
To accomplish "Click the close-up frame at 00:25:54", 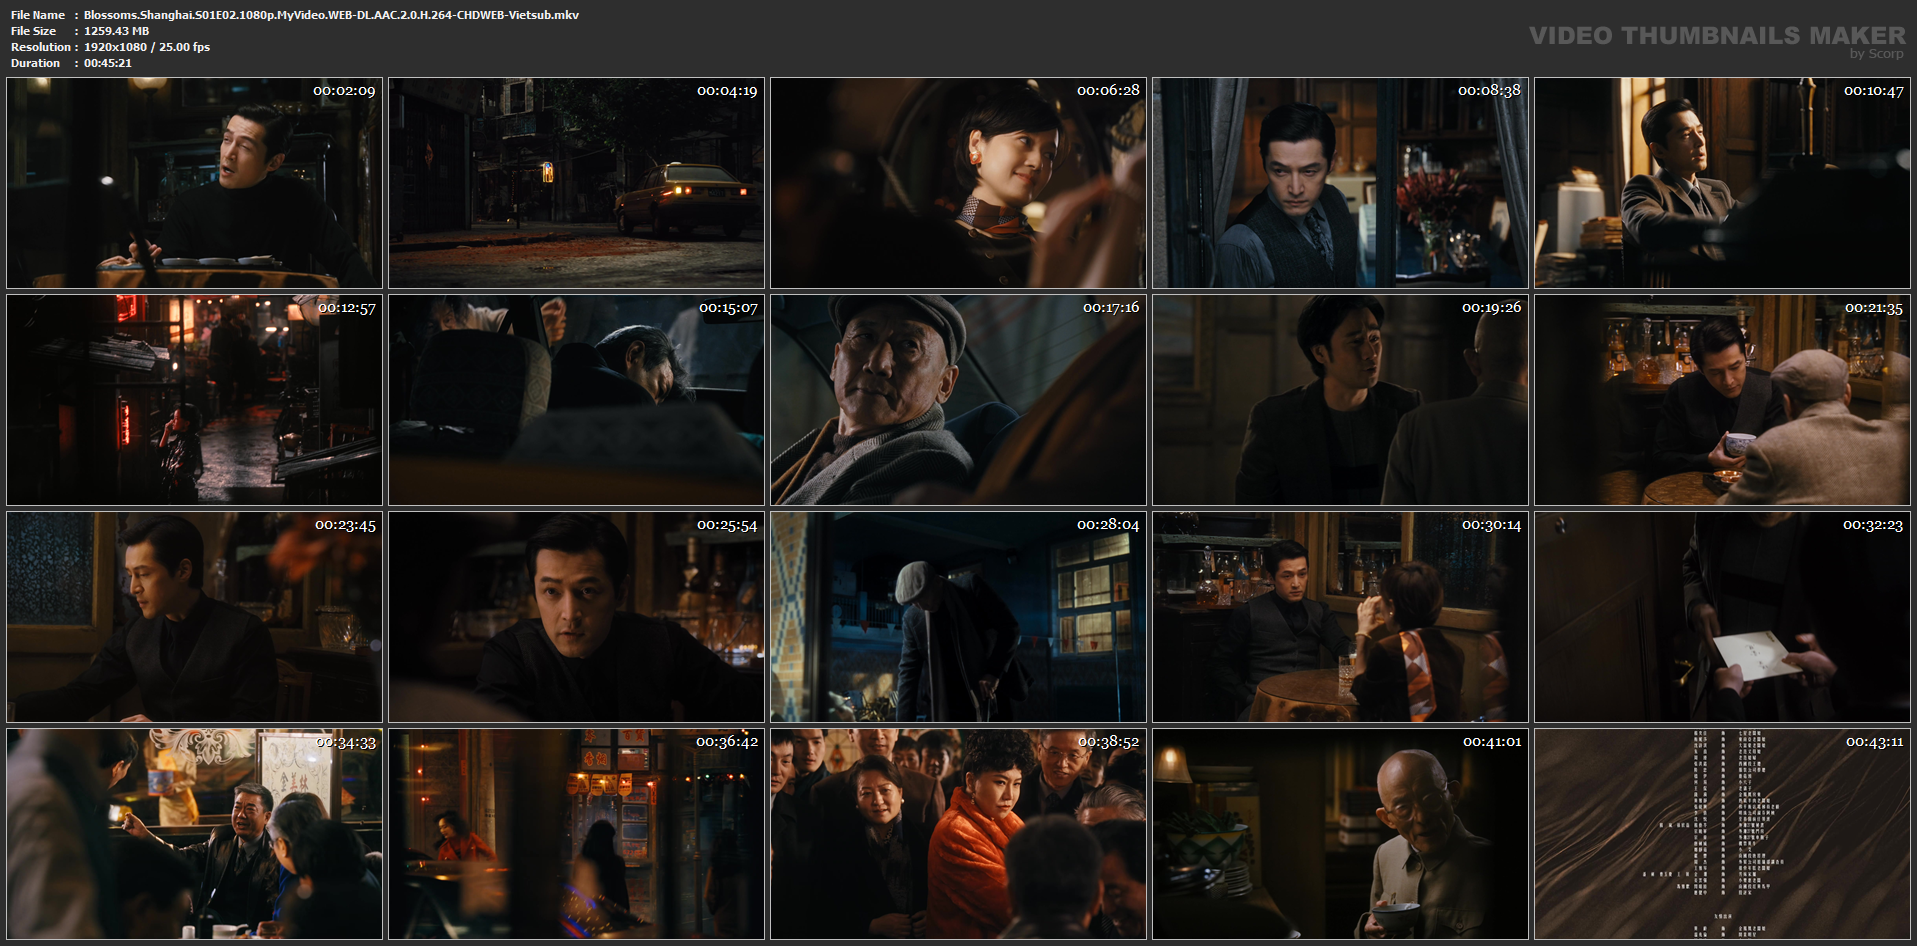I will tap(576, 617).
